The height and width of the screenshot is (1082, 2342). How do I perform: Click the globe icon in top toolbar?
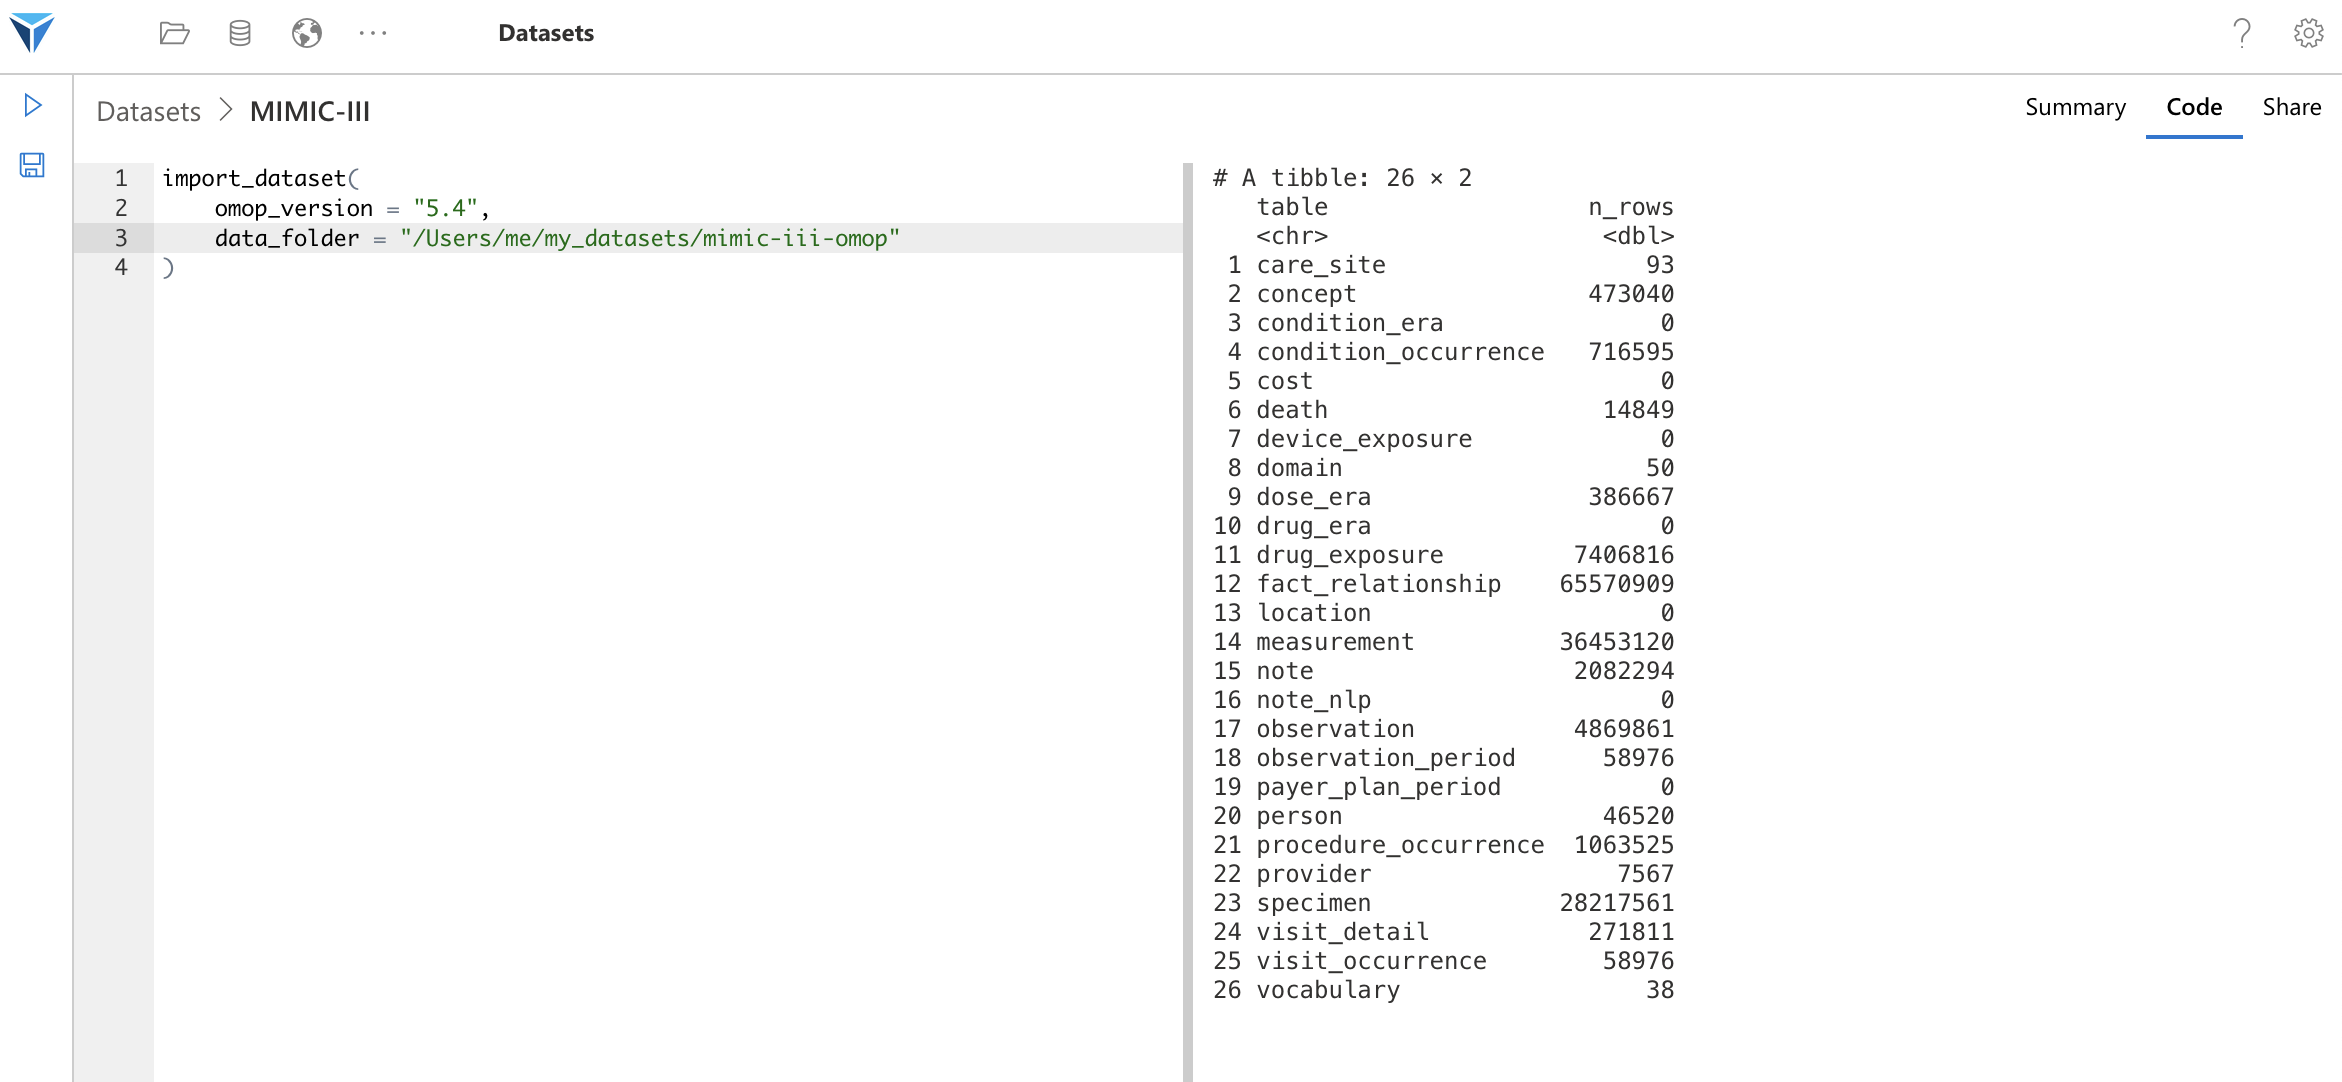[307, 33]
